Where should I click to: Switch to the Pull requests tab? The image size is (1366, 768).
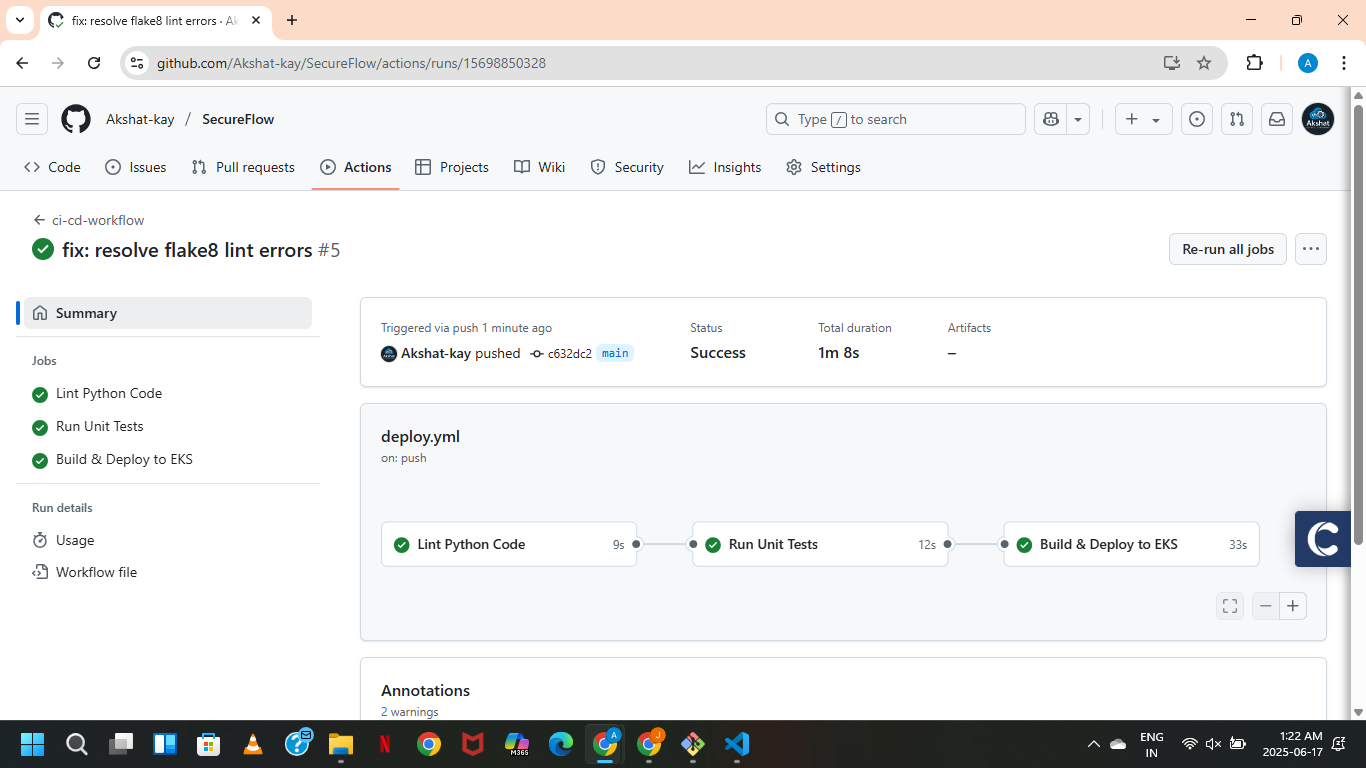click(243, 167)
